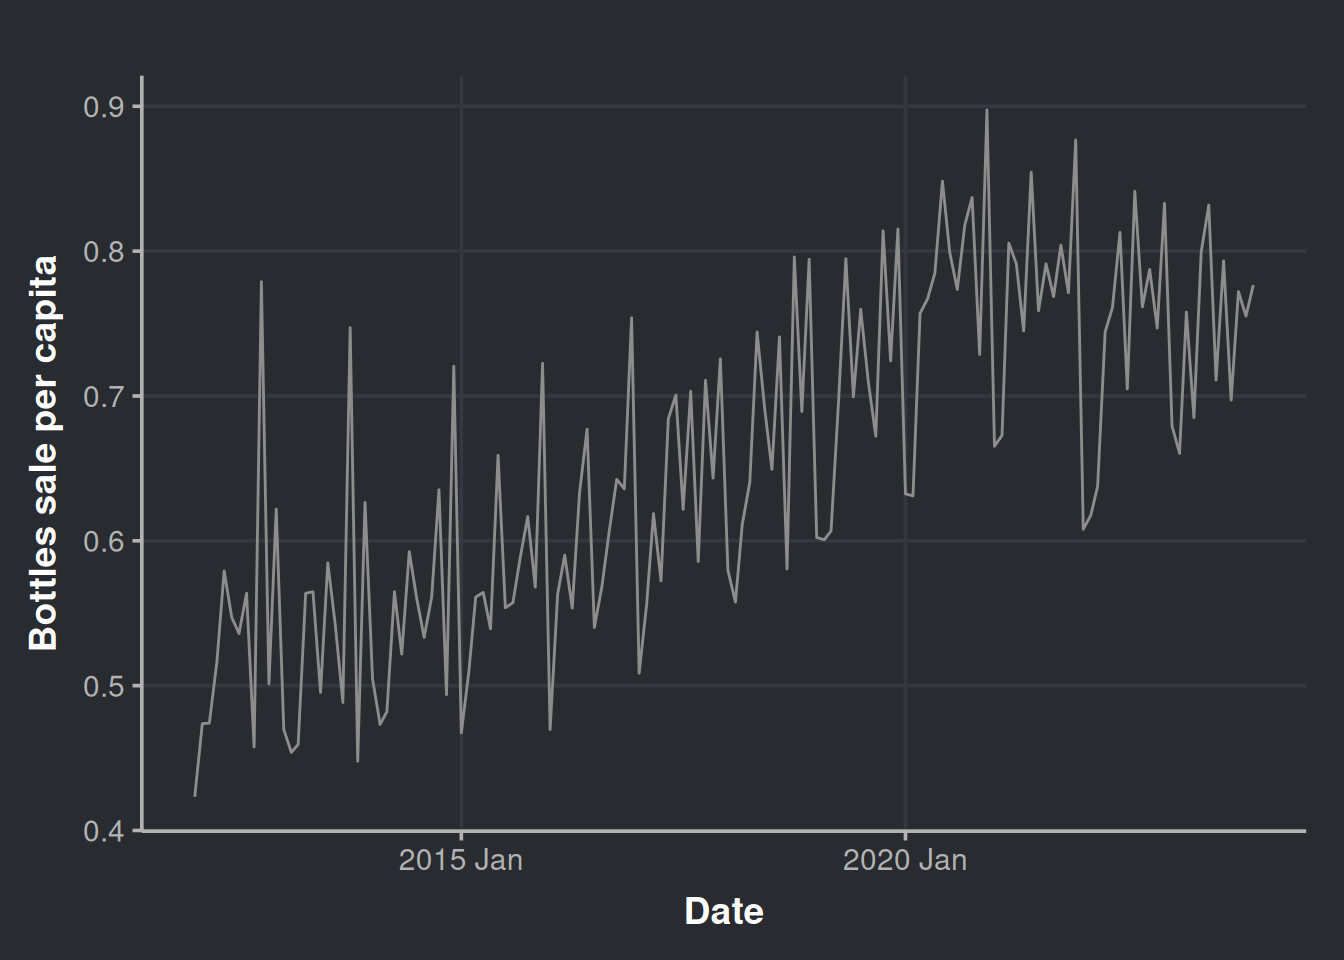This screenshot has height=960, width=1344.
Task: Click where 2020 Jan gridline crosses 0.9 gridline
Action: [x=905, y=106]
